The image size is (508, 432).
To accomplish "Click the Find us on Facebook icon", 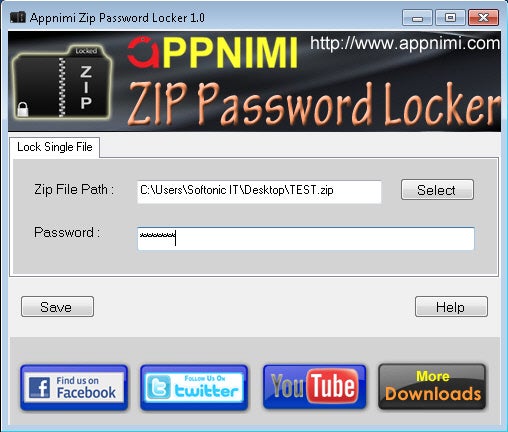I will 74,387.
